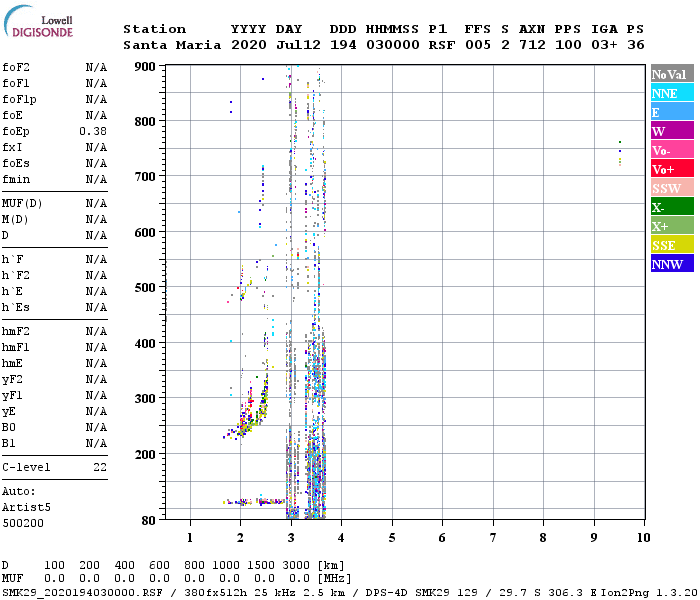Select the NNE legend swatch
This screenshot has width=700, height=600.
[672, 93]
